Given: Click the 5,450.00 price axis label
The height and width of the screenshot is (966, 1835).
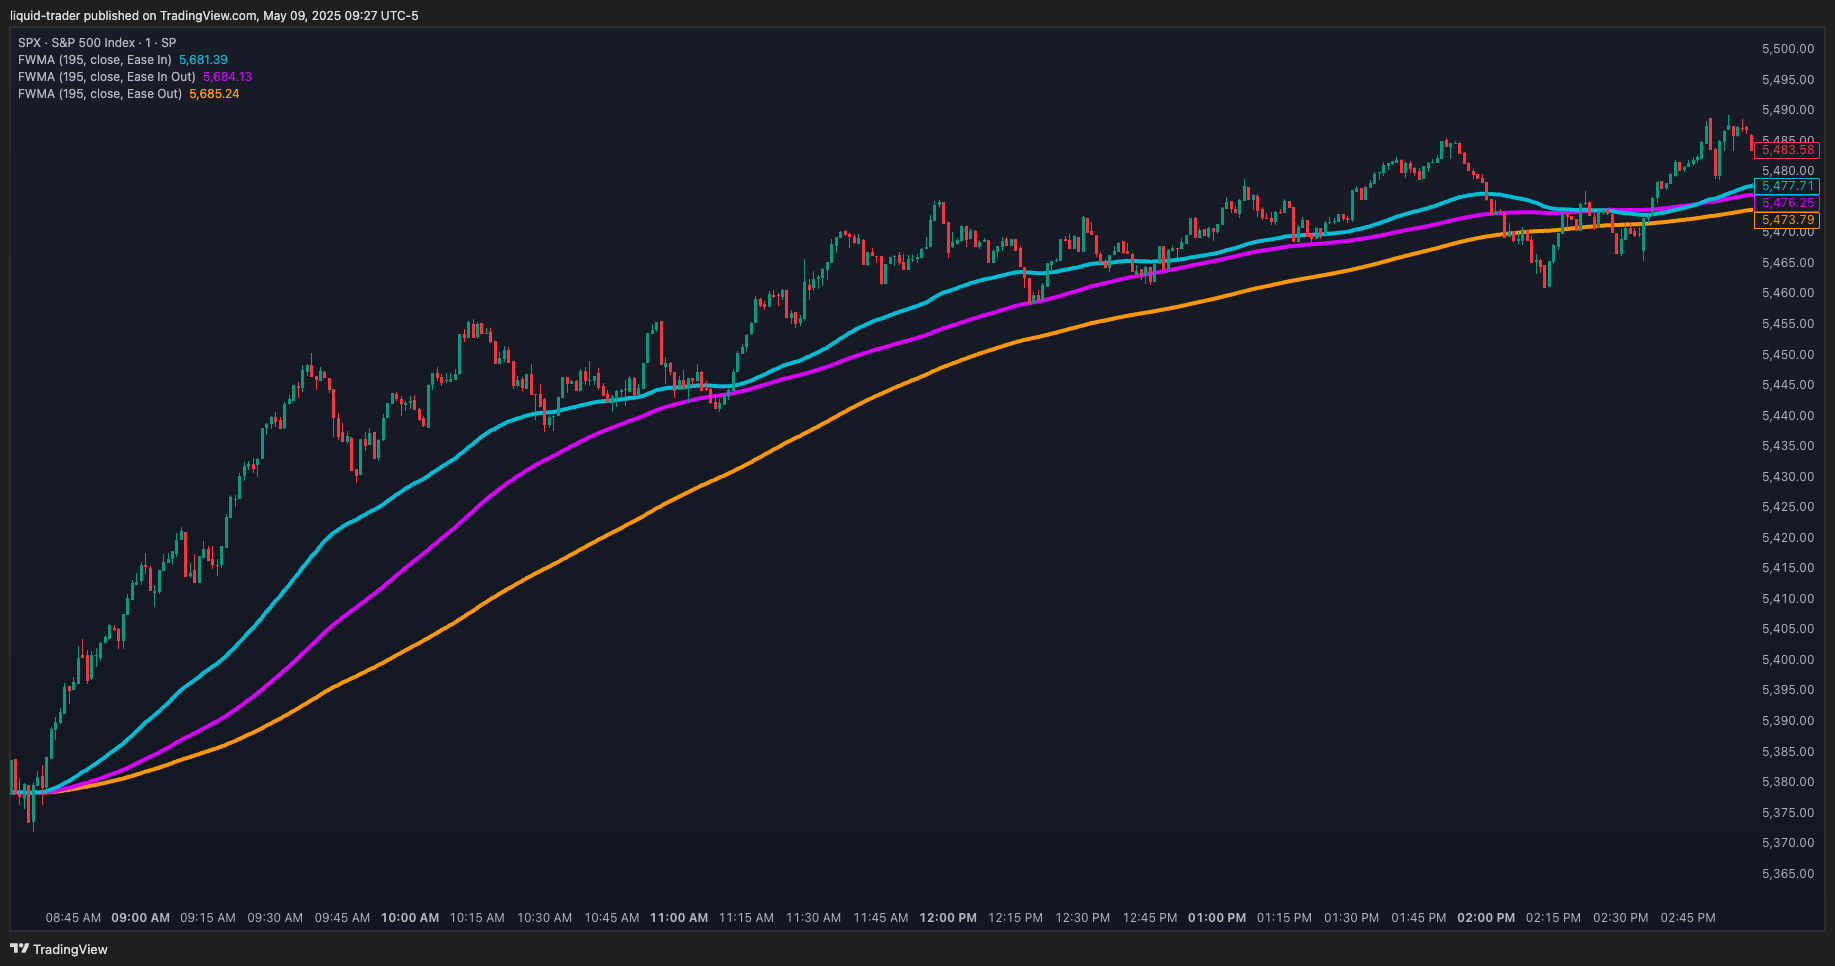Looking at the screenshot, I should (x=1788, y=355).
